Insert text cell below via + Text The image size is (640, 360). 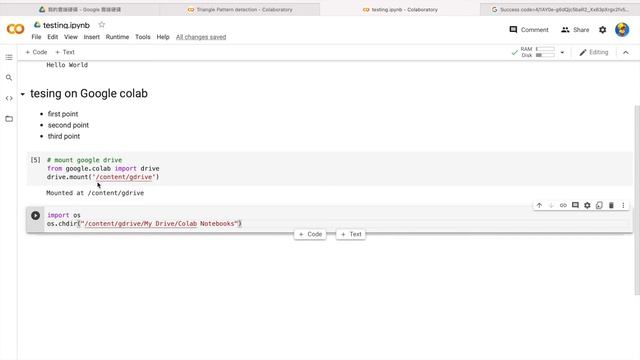[351, 234]
